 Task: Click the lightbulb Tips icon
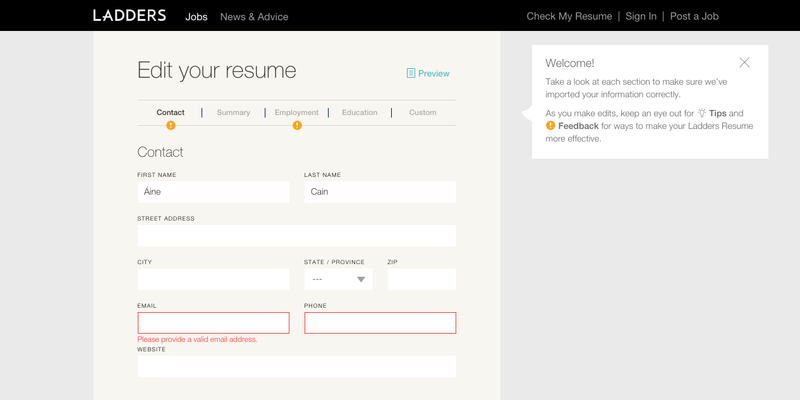coord(702,113)
